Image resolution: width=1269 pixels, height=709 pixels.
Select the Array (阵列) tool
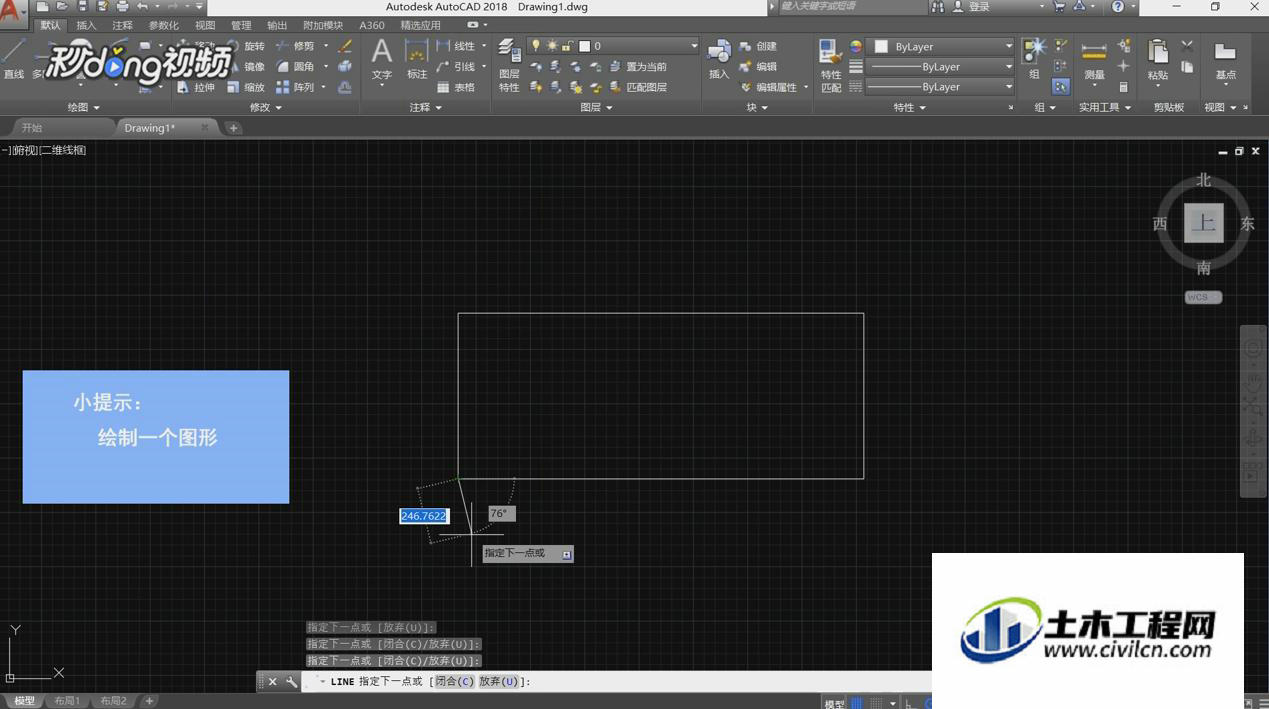pyautogui.click(x=296, y=88)
